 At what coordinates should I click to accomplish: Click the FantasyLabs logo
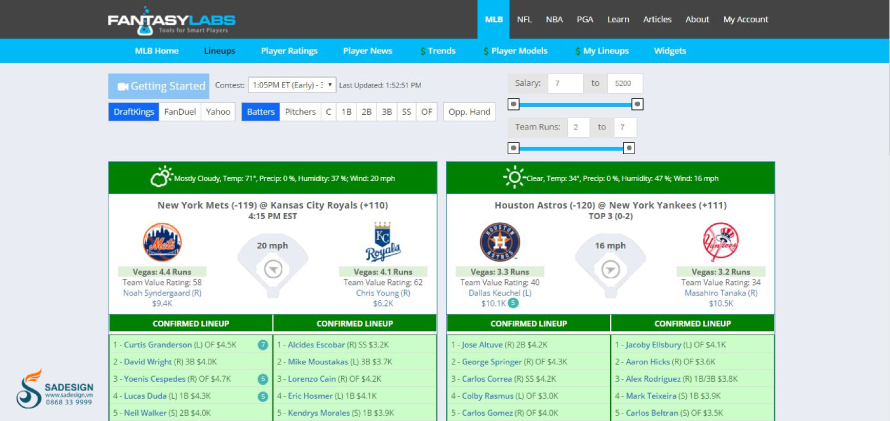point(171,20)
